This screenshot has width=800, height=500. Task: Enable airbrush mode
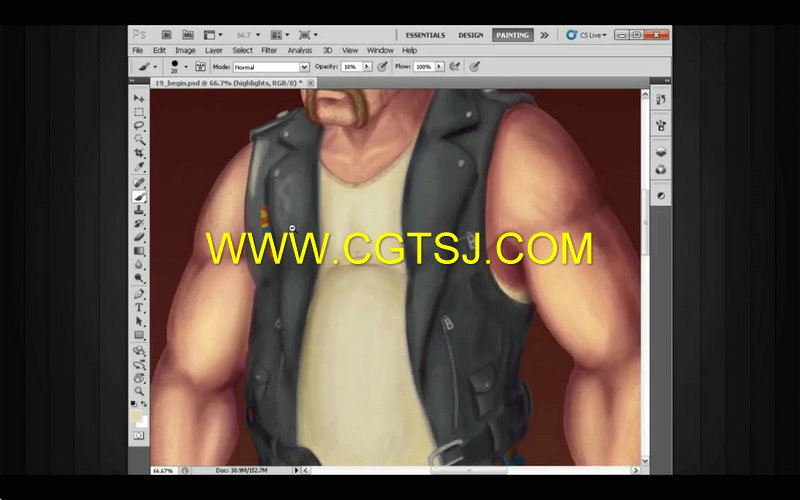pyautogui.click(x=455, y=66)
